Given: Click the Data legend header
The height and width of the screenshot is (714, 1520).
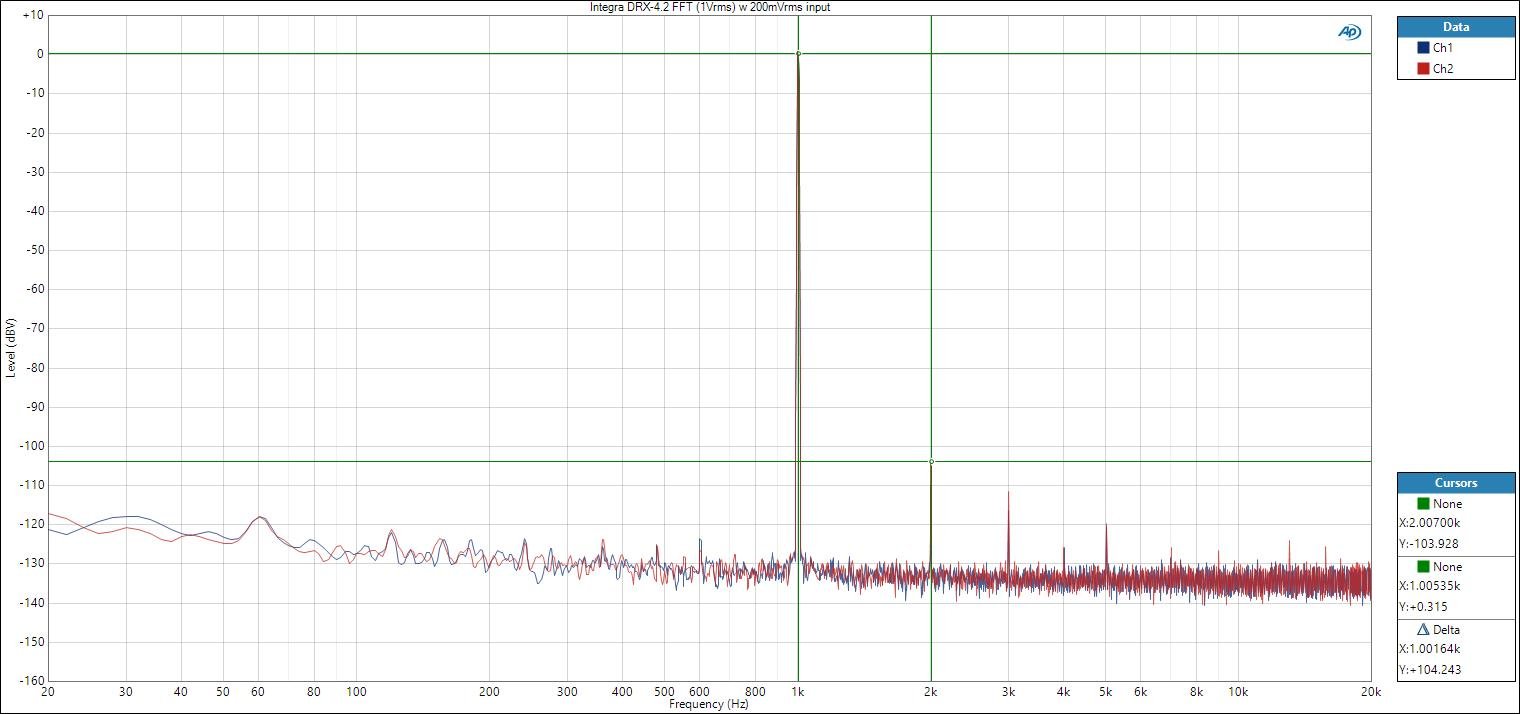Looking at the screenshot, I should point(1455,27).
